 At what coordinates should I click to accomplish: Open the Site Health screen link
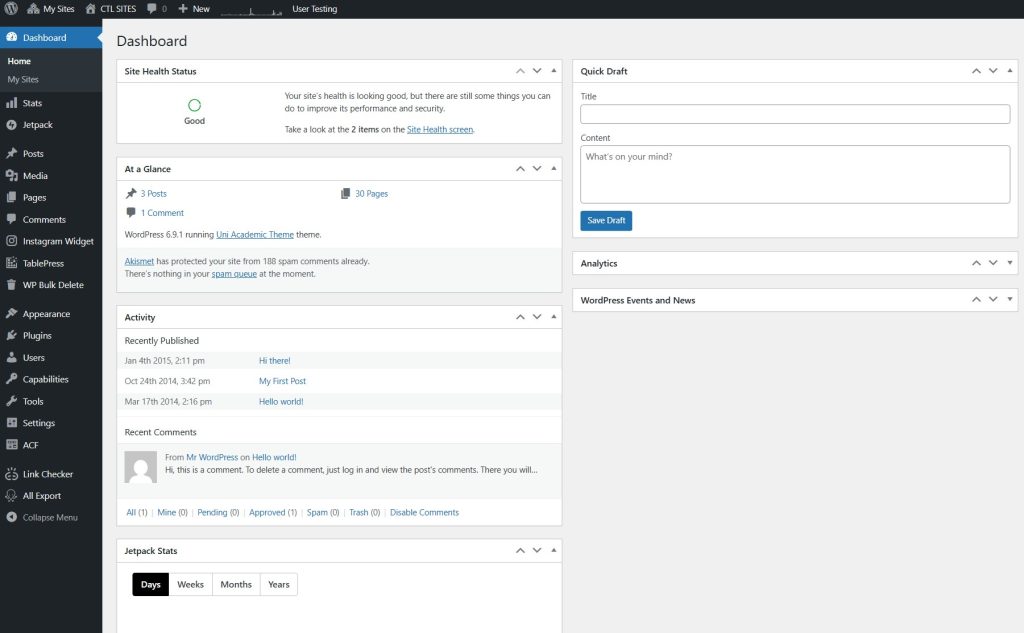tap(440, 129)
